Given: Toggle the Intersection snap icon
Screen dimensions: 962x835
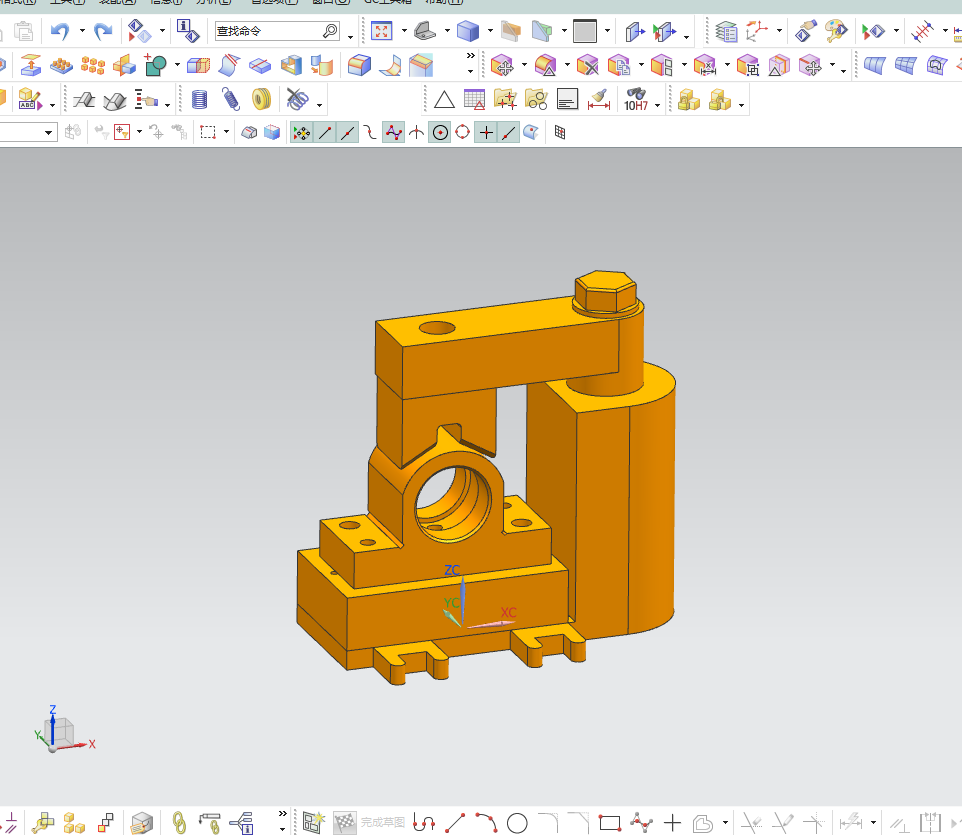Looking at the screenshot, I should tap(417, 133).
